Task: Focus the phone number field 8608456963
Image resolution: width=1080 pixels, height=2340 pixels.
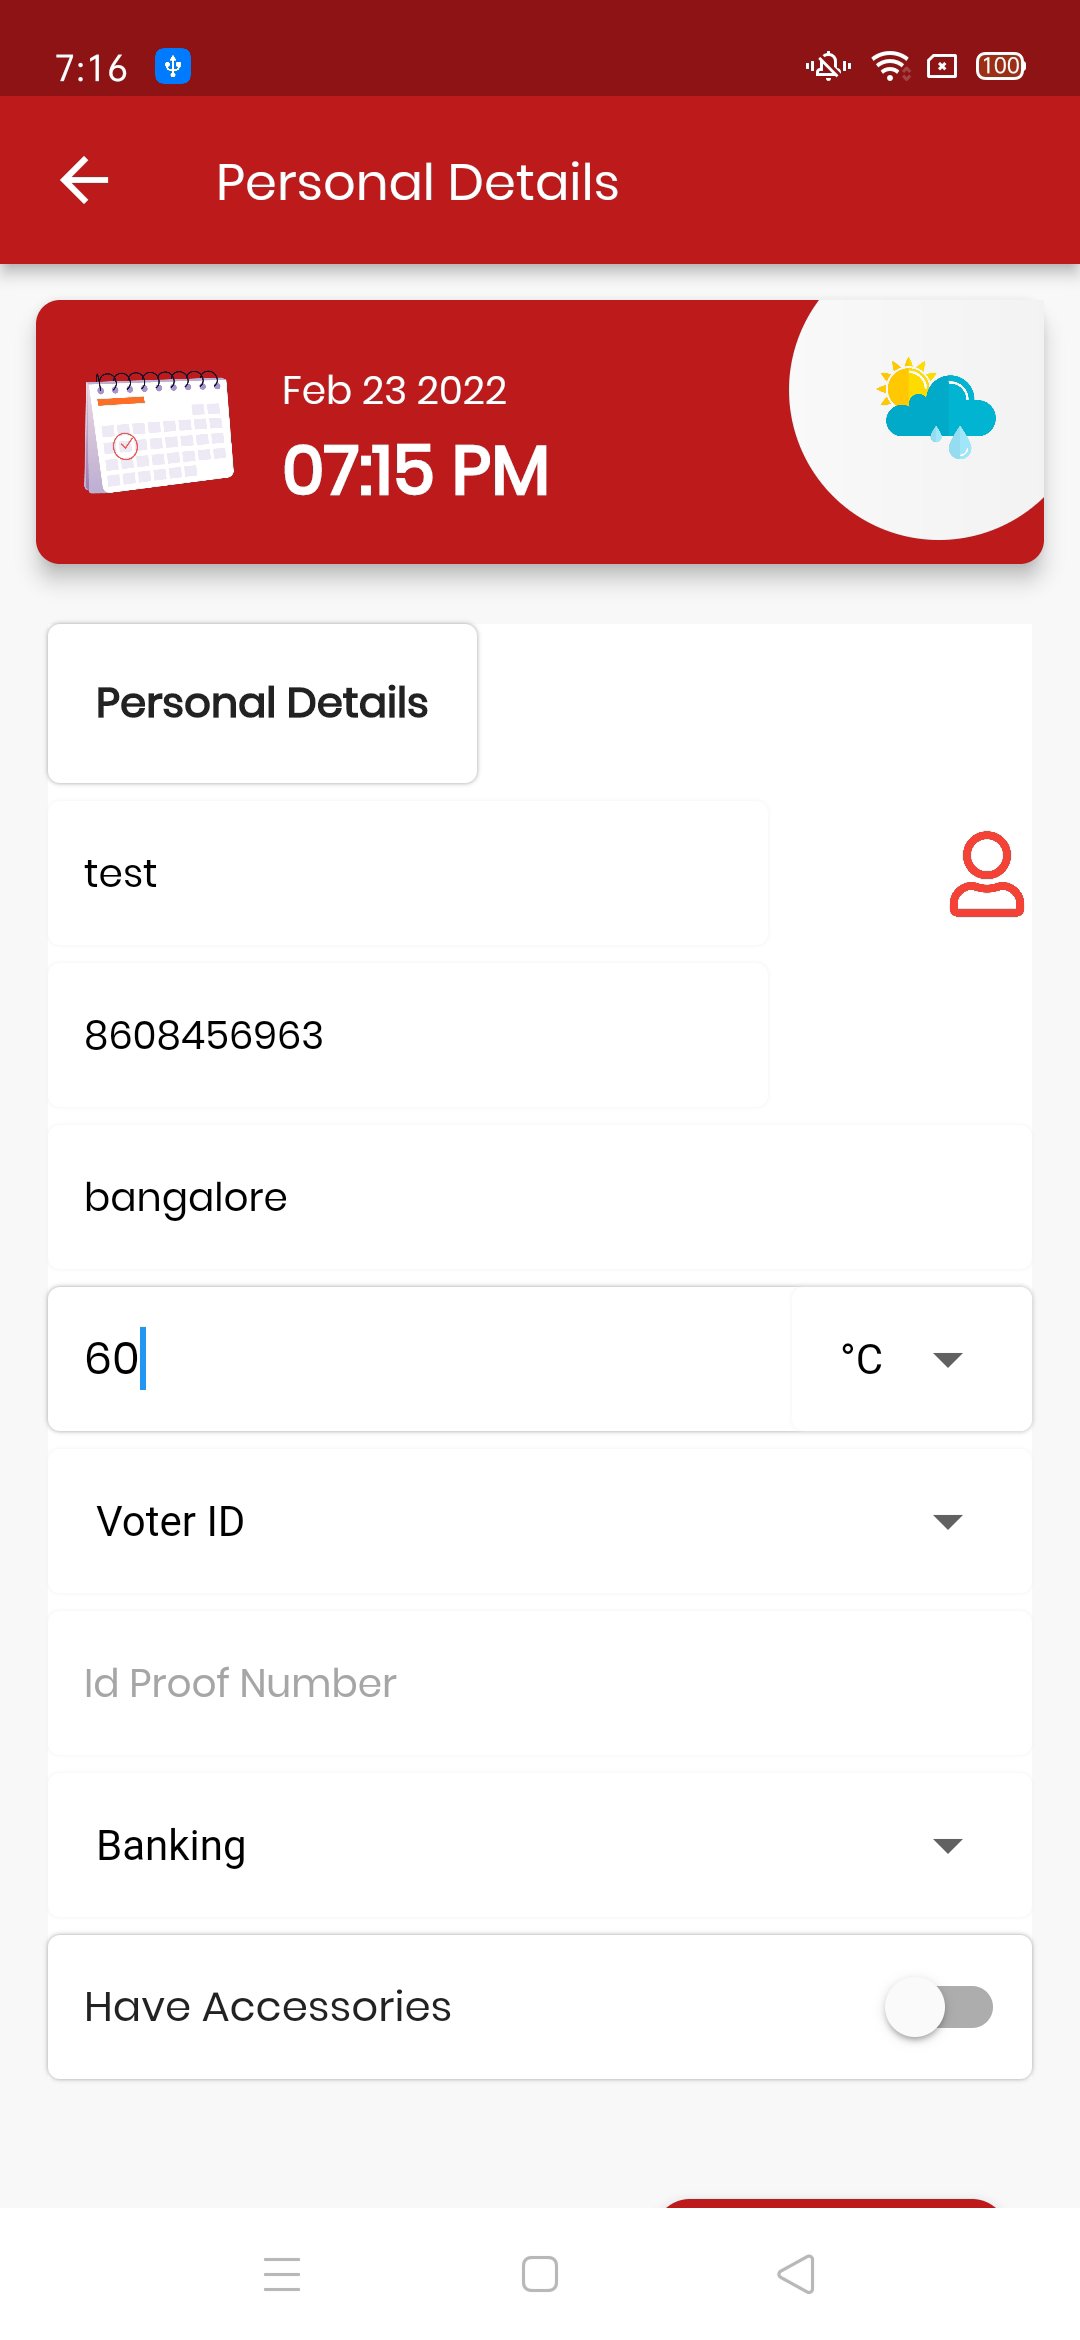Action: click(x=408, y=1035)
